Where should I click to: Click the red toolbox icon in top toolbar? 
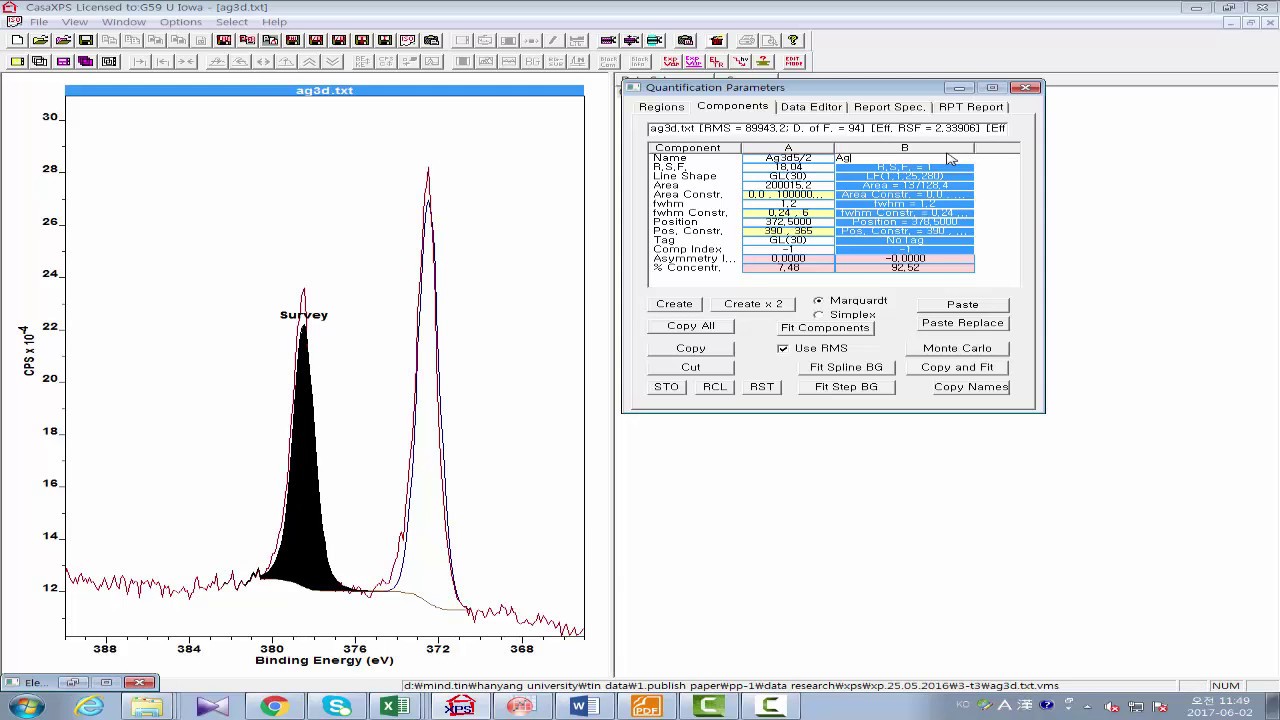[717, 40]
